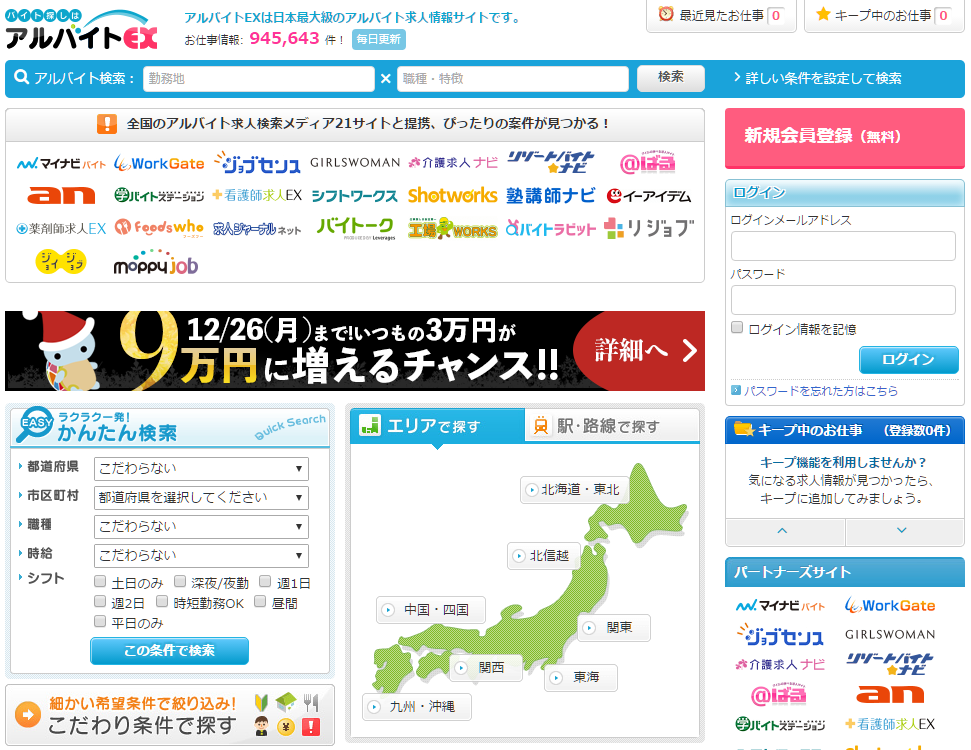Open the 薬剤師求人EX partner logo

click(x=61, y=229)
